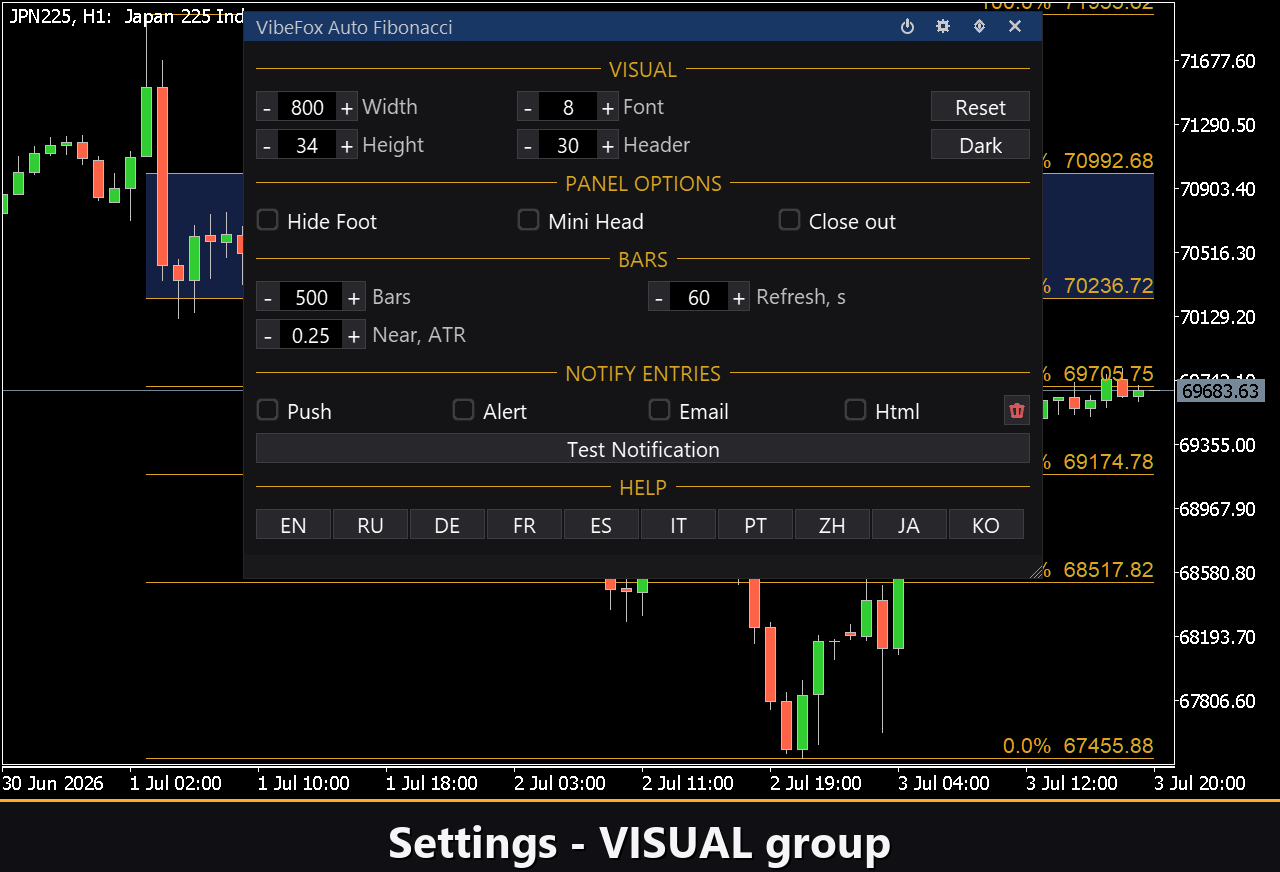Enable Push notifications checkbox
Screen dimensions: 1280x872
(267, 410)
